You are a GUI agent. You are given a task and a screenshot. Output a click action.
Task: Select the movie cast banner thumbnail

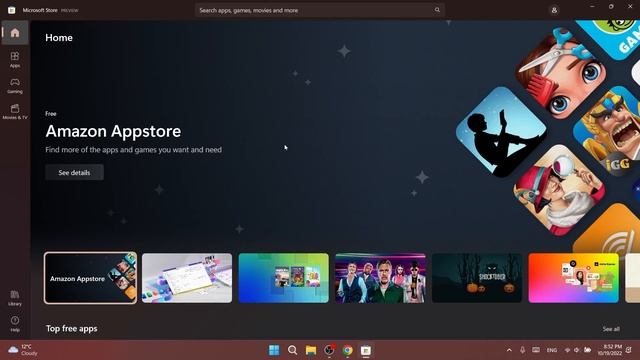380,278
